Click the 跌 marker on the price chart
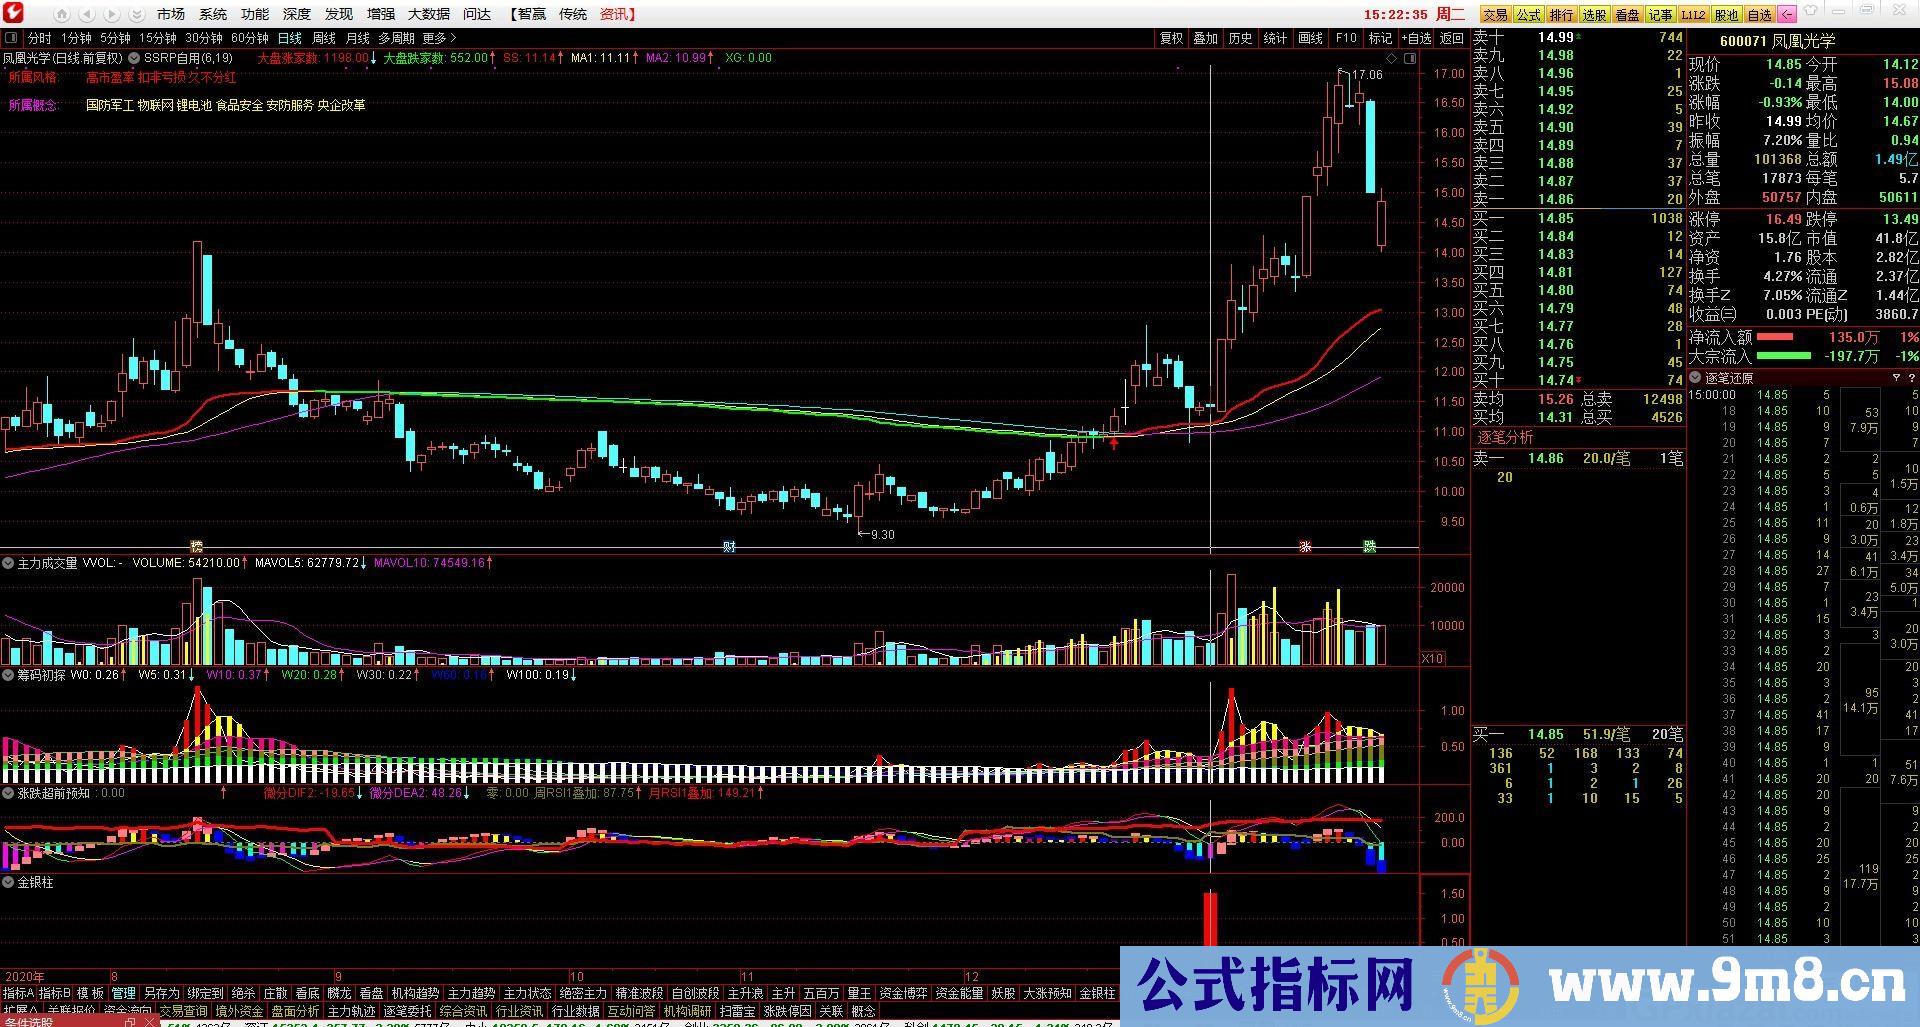This screenshot has width=1920, height=1027. pos(1370,547)
